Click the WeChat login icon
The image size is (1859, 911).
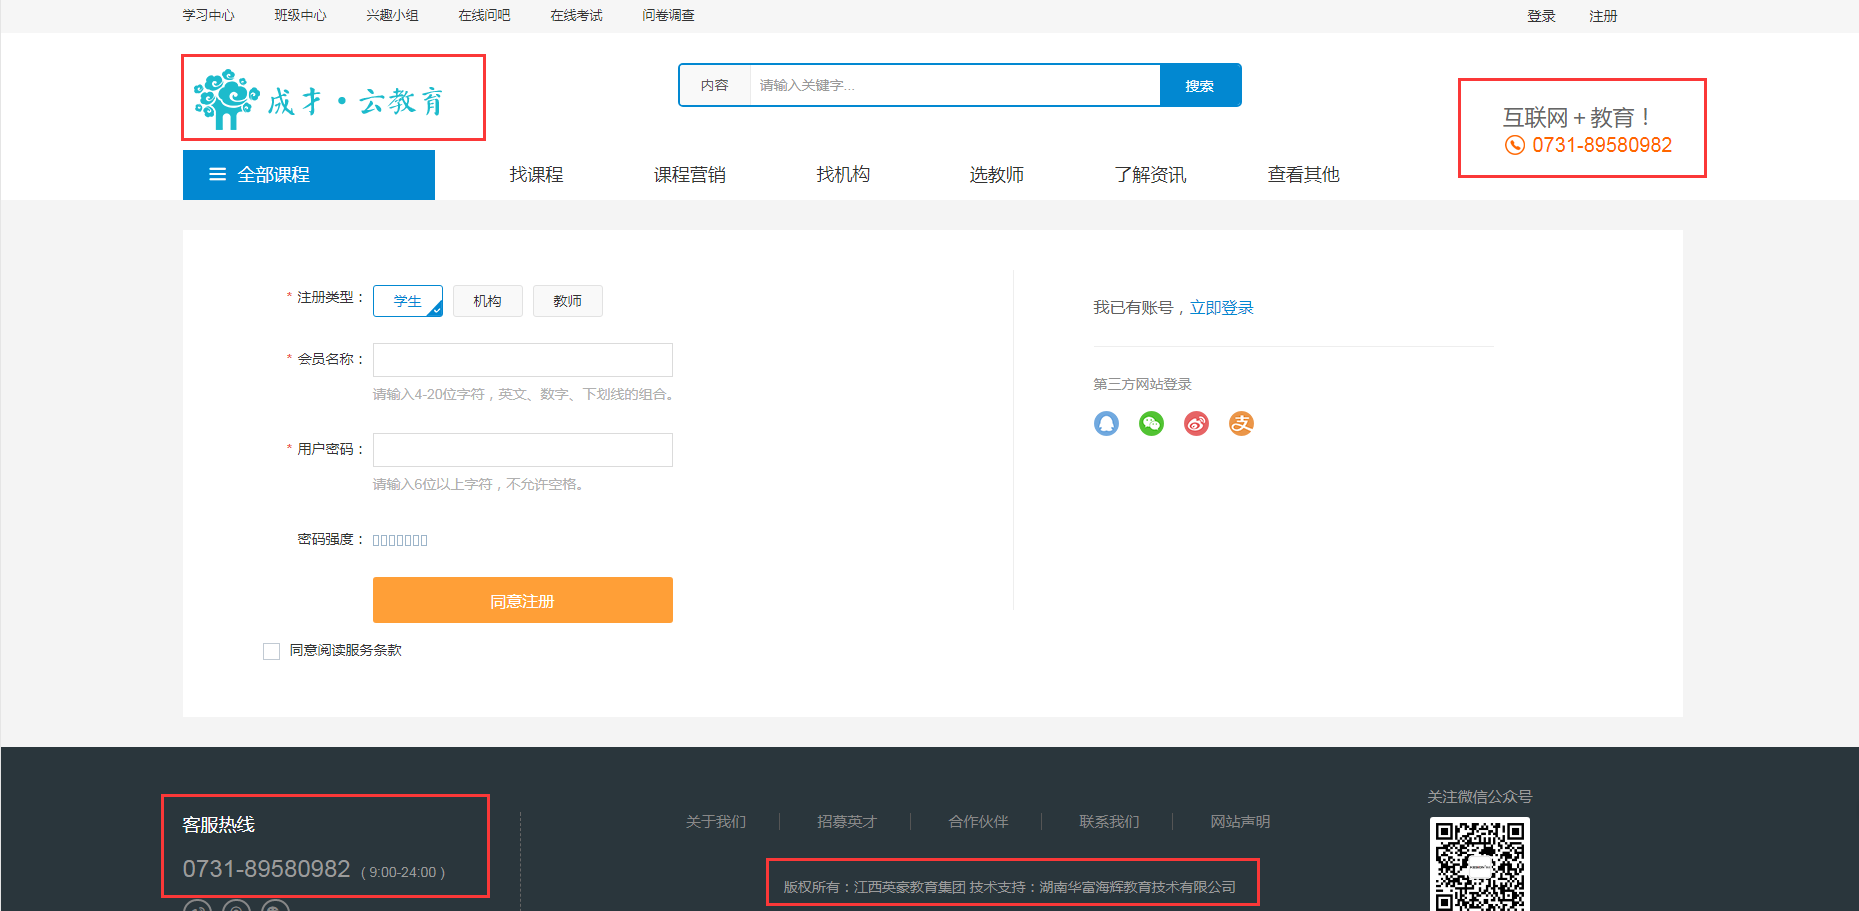point(1151,424)
